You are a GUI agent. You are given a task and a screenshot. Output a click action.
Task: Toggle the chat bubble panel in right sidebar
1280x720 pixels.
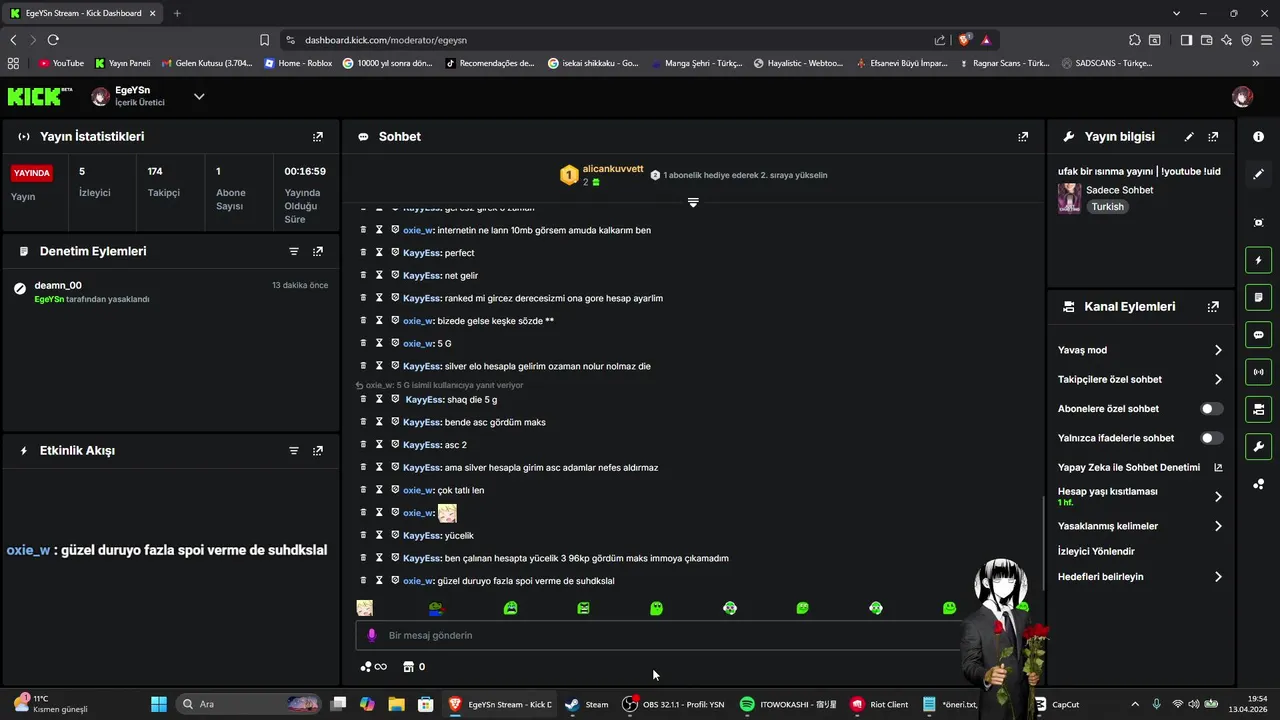pyautogui.click(x=1258, y=335)
